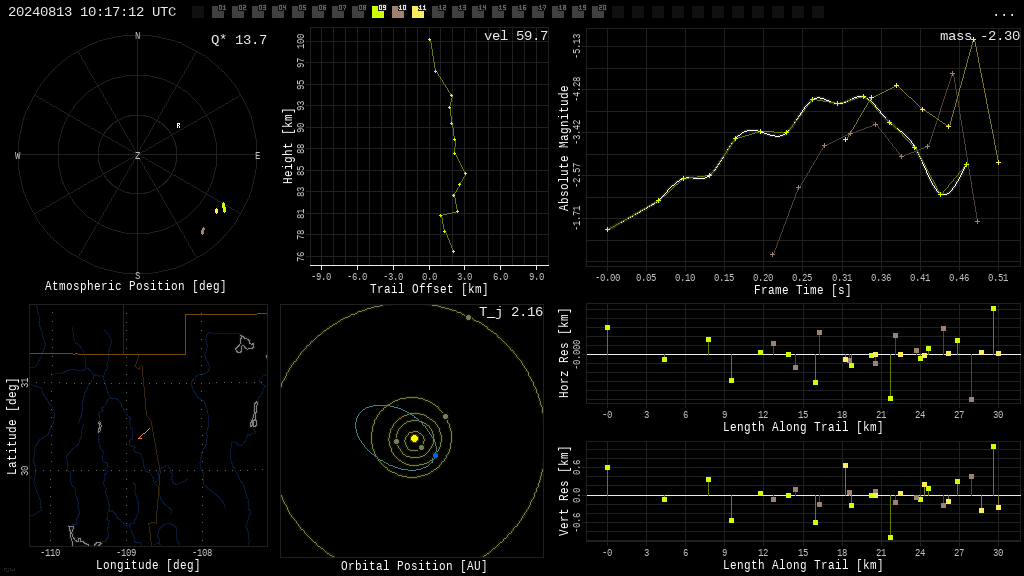Click the R radiant marker in sky plot
Viewport: 1024px width, 576px height.
pyautogui.click(x=178, y=125)
